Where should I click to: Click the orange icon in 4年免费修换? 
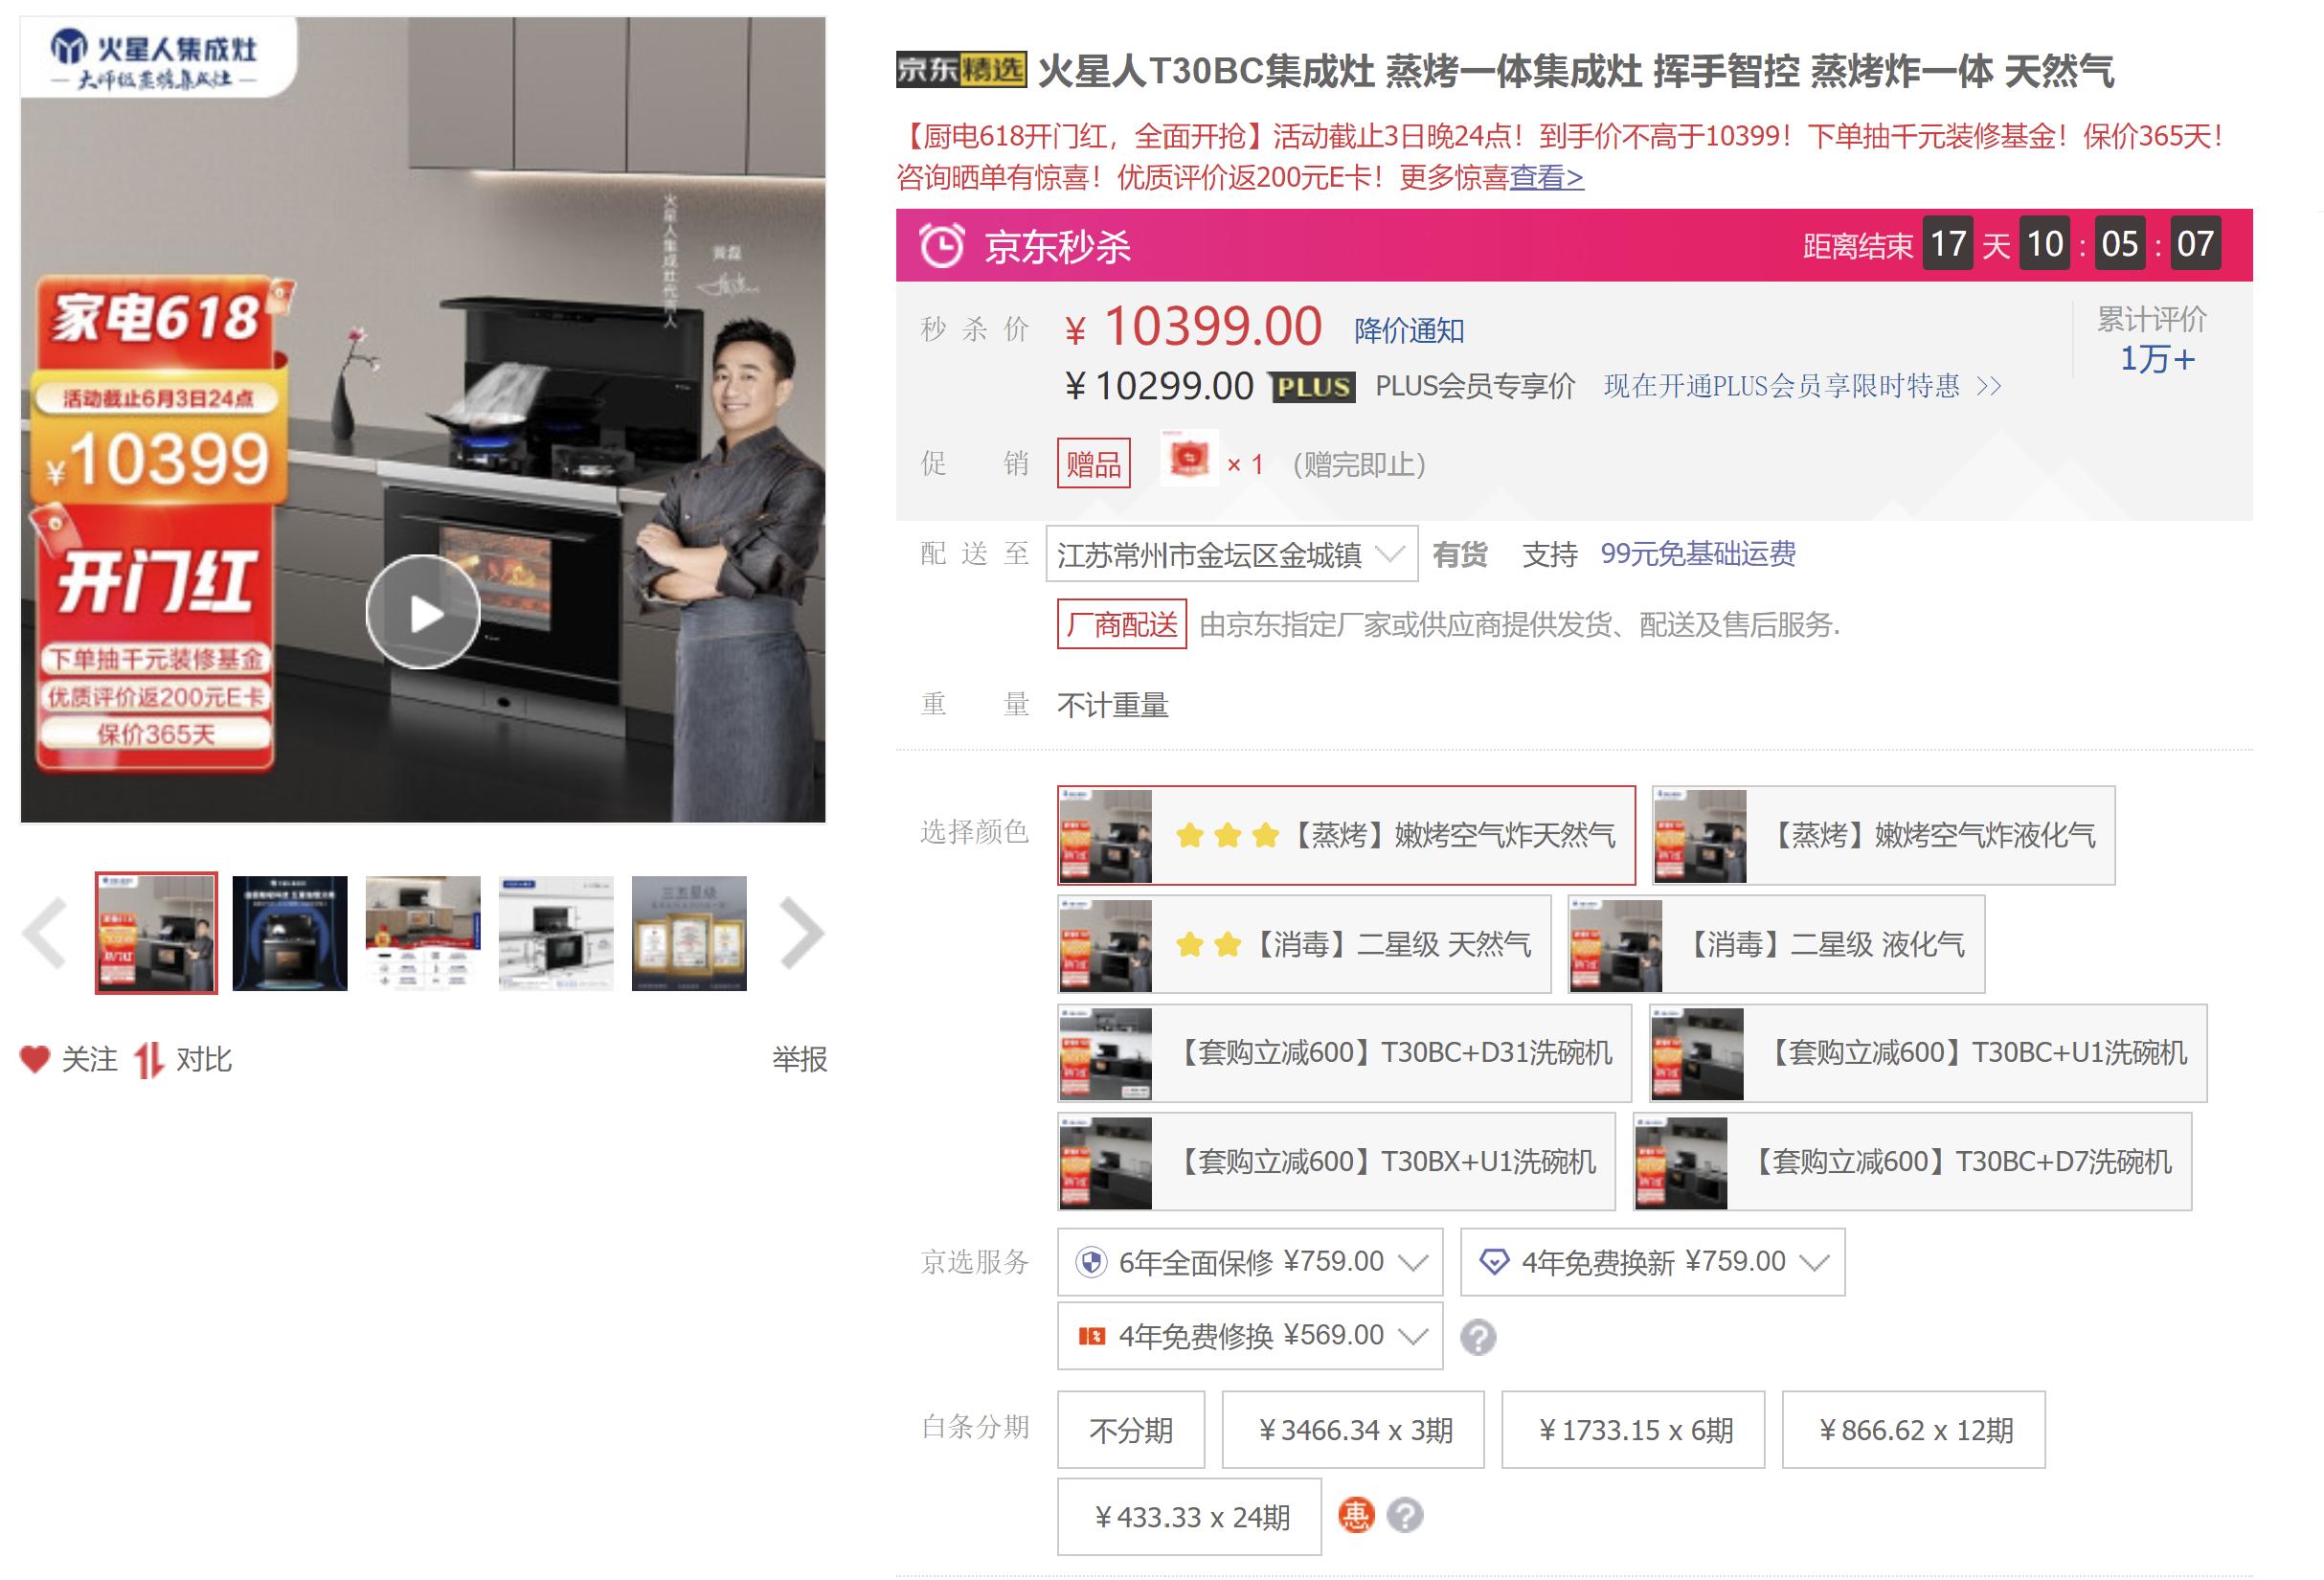(1091, 1336)
